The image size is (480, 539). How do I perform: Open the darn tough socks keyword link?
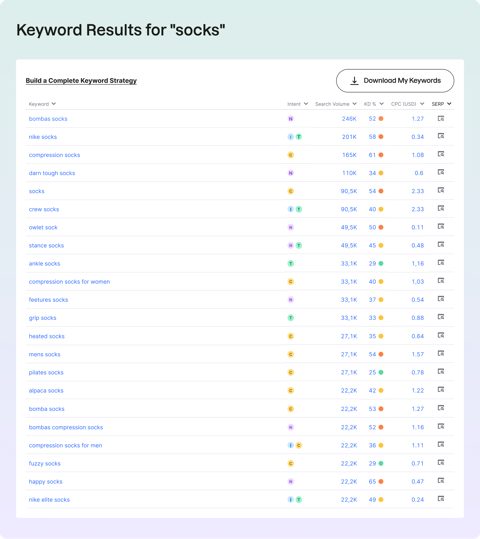(x=52, y=173)
